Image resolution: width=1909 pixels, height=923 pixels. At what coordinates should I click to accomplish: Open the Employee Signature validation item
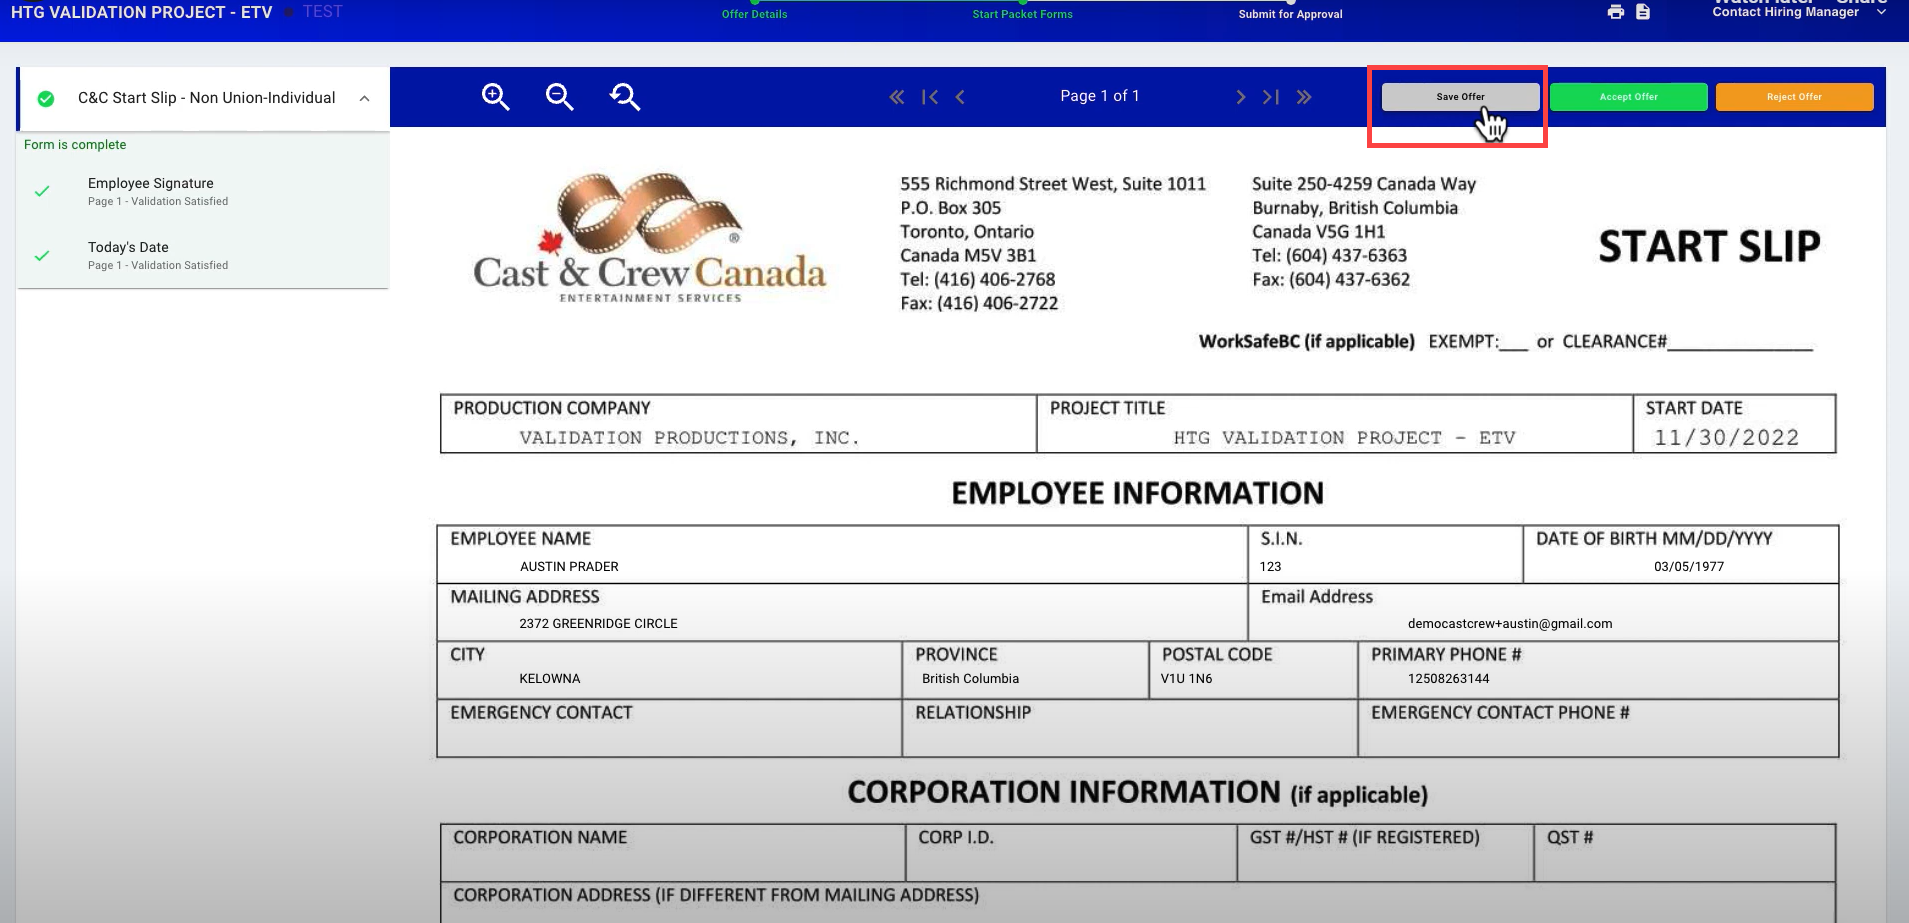click(x=203, y=191)
